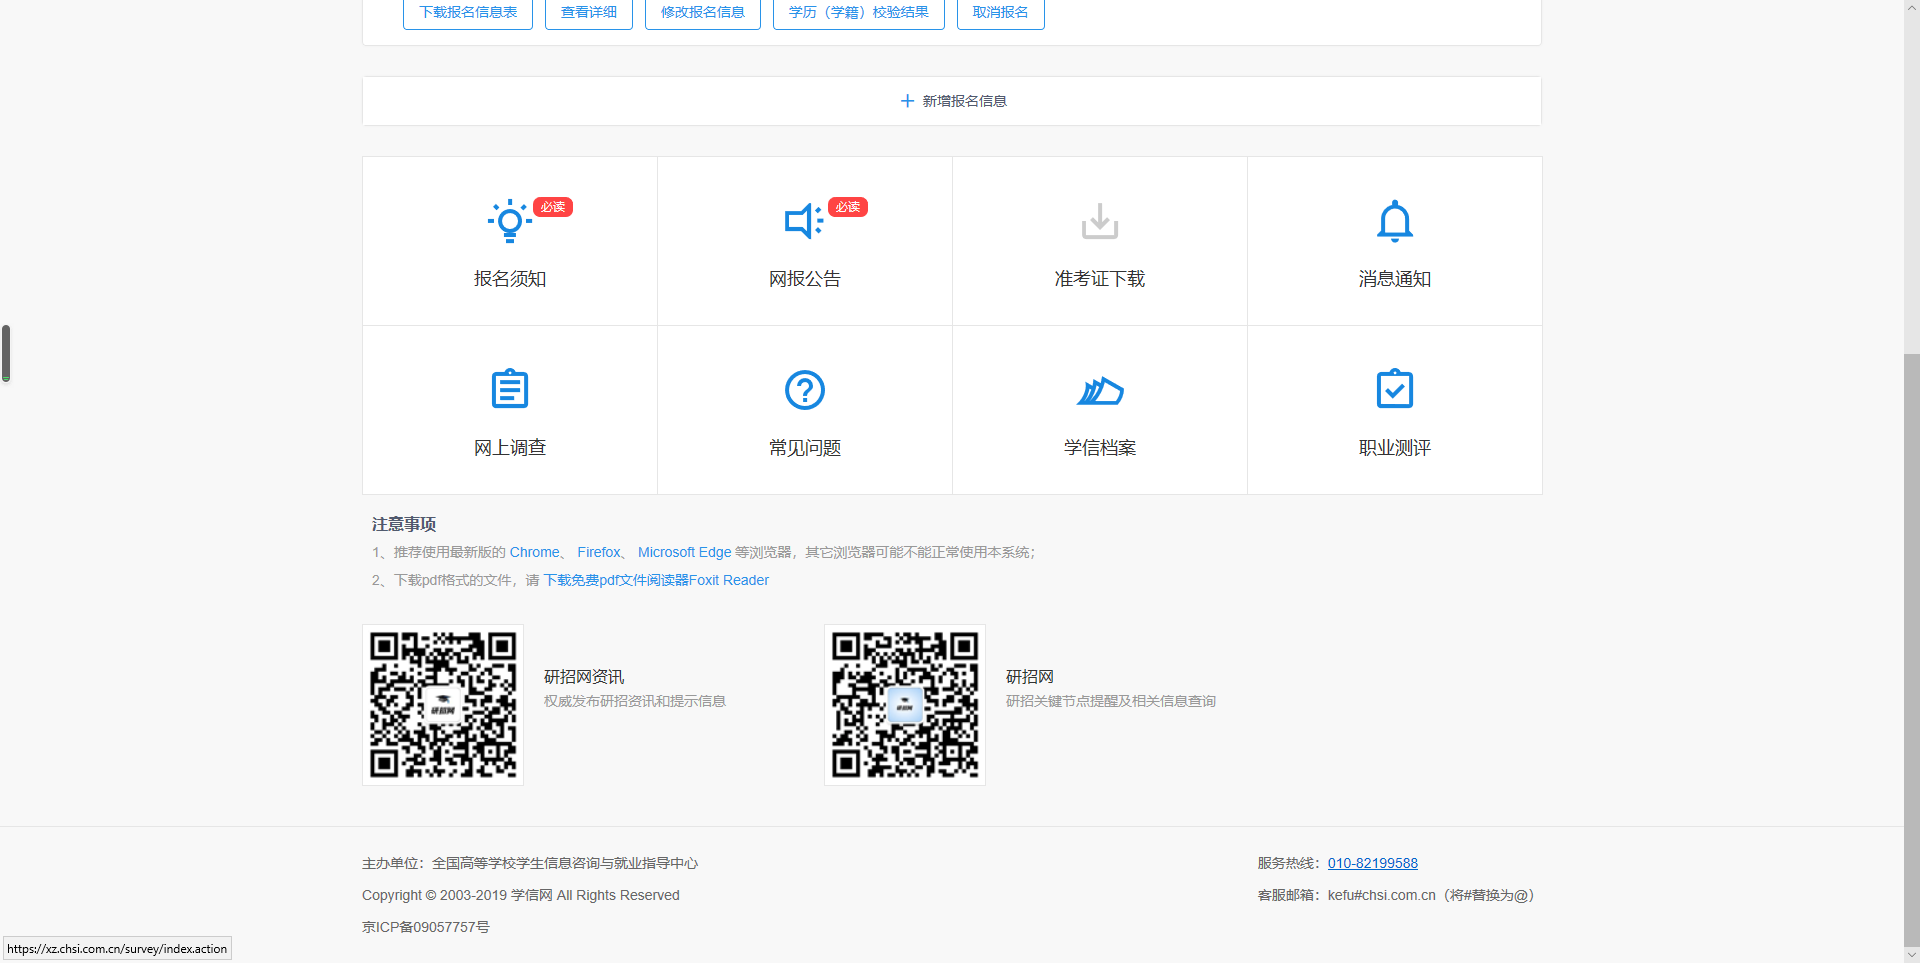This screenshot has height=963, width=1920.
Task: Open 查看详细 to view details
Action: tap(588, 13)
